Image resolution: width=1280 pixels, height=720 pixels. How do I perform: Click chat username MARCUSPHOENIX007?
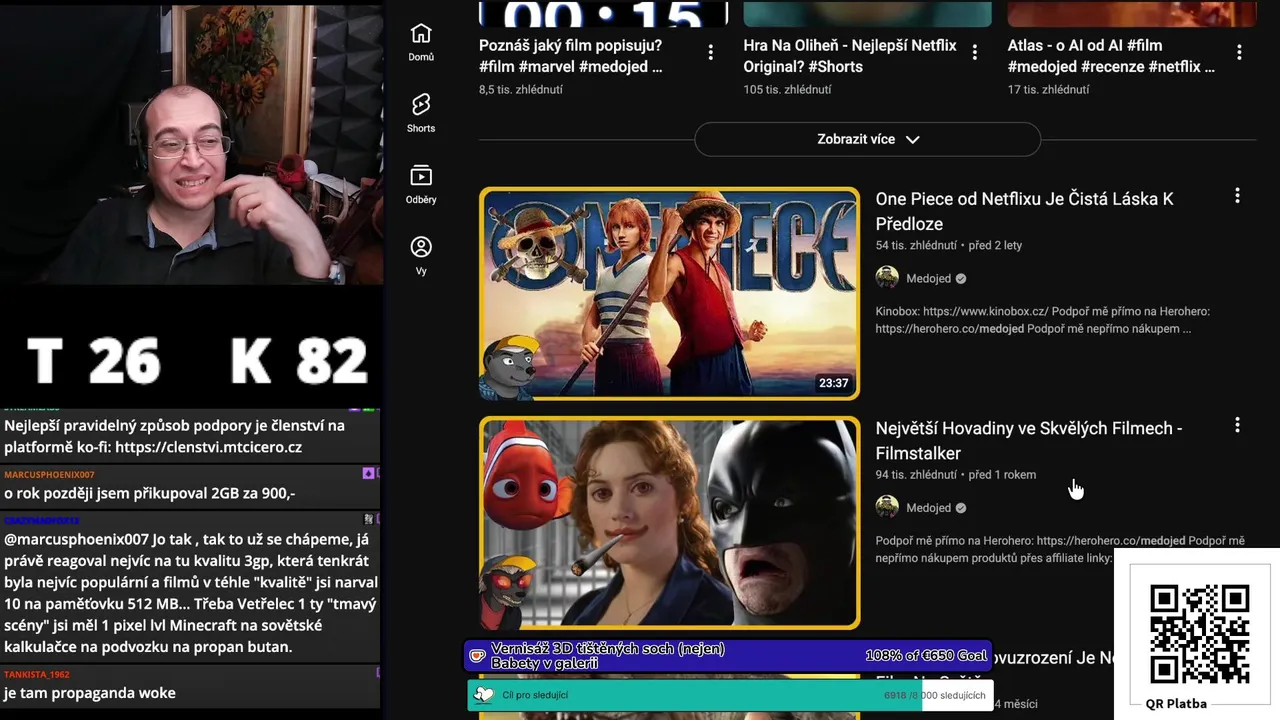click(49, 474)
